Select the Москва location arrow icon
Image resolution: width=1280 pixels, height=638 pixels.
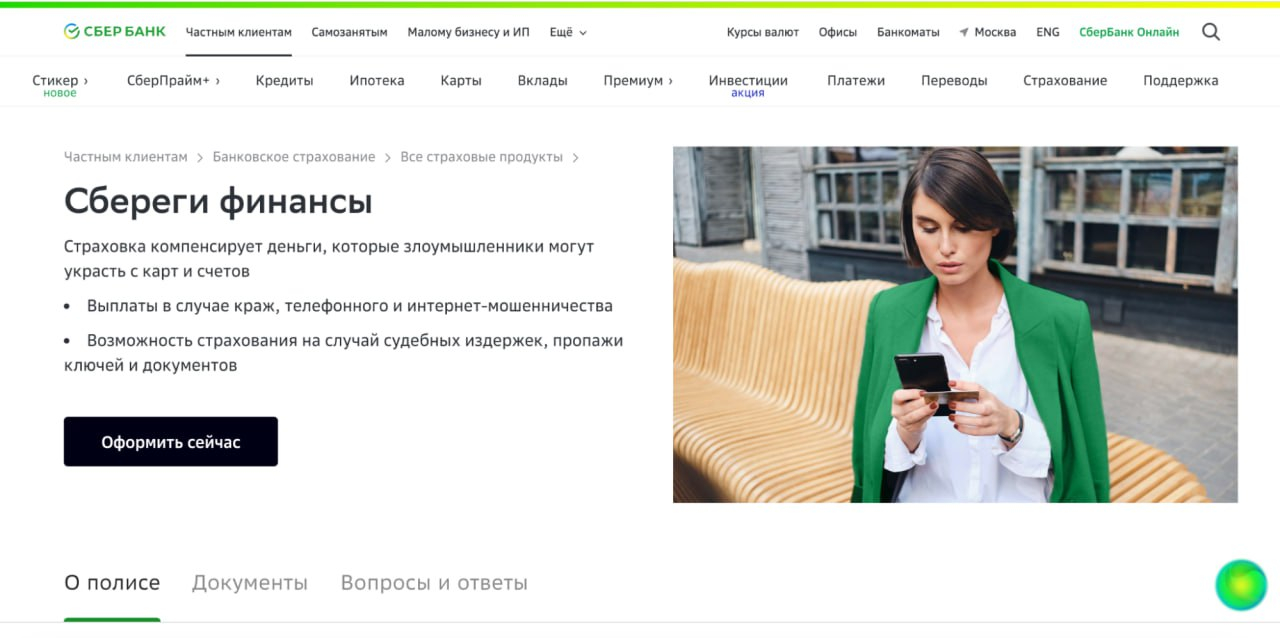point(964,33)
